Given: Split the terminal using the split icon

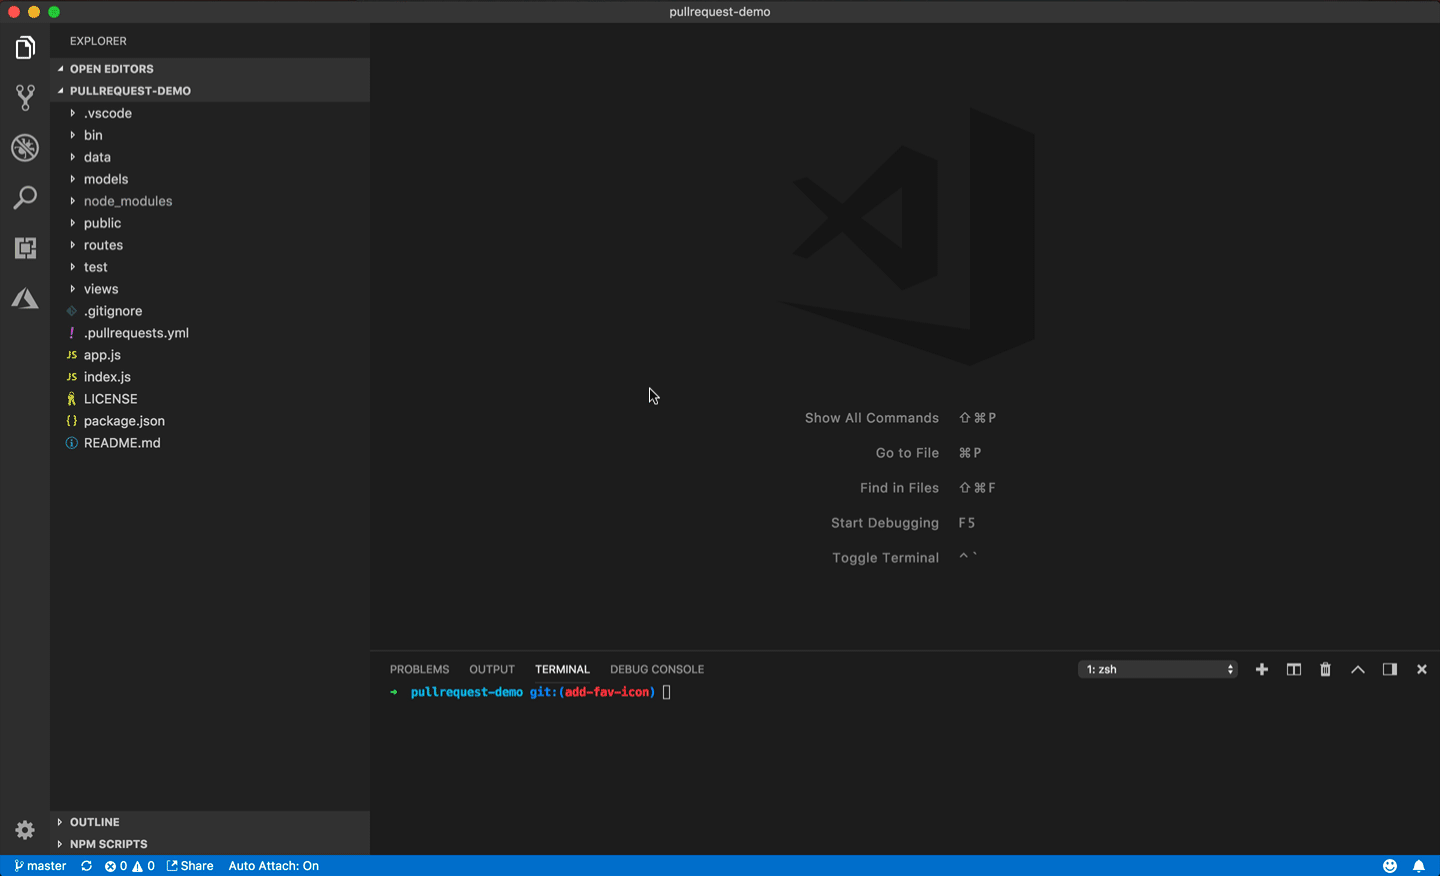Looking at the screenshot, I should pos(1293,669).
